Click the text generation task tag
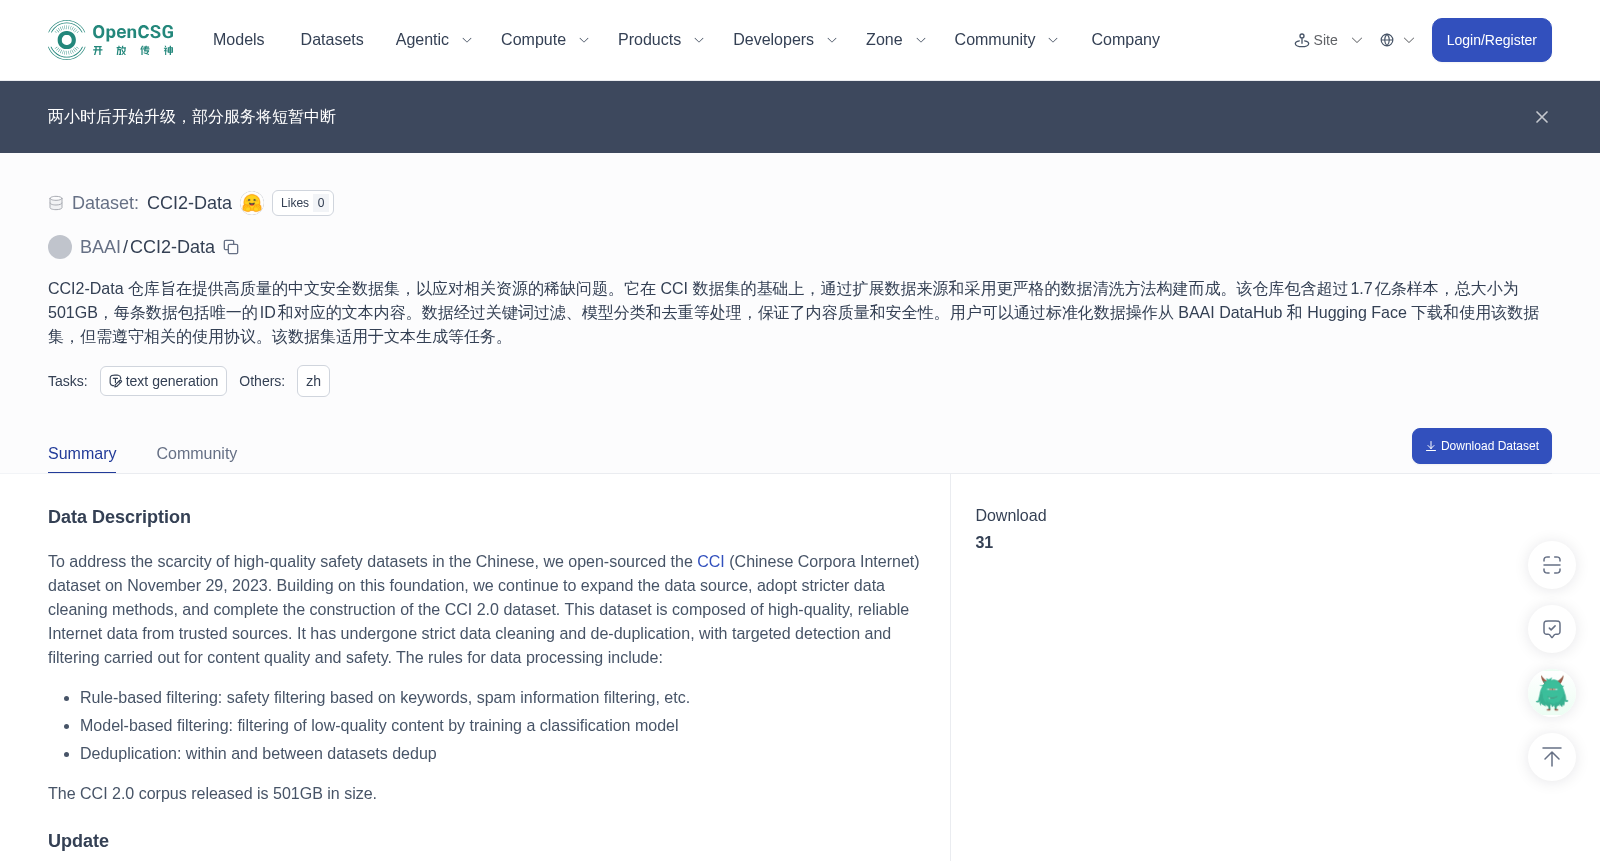1600x861 pixels. 163,381
